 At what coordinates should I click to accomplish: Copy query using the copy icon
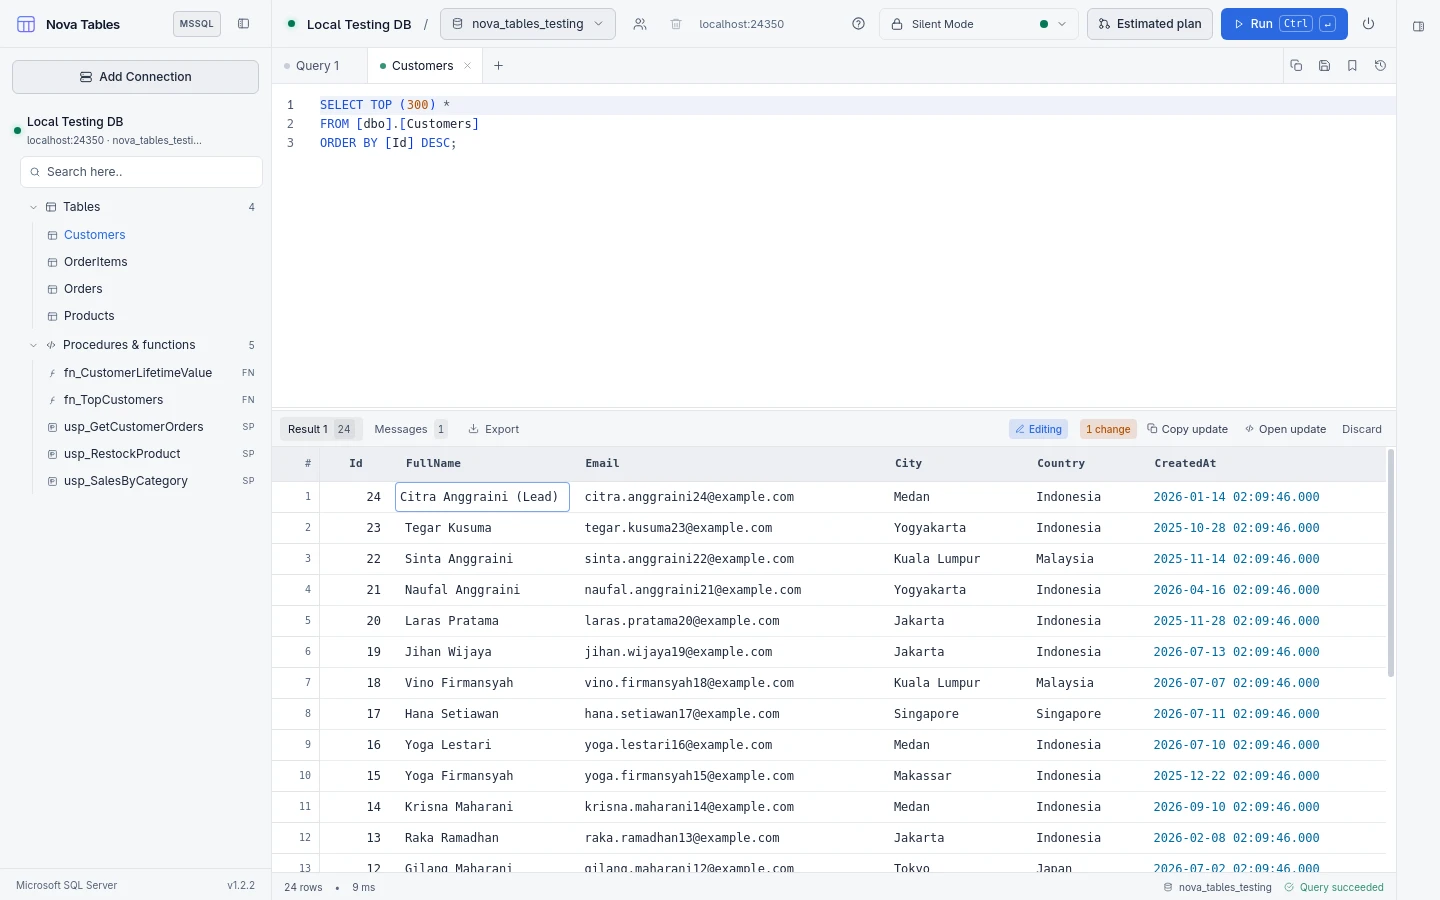tap(1296, 66)
